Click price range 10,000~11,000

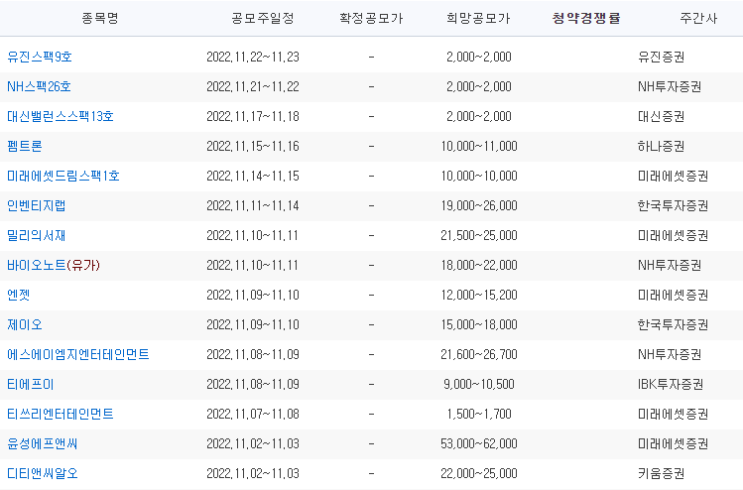coord(479,147)
